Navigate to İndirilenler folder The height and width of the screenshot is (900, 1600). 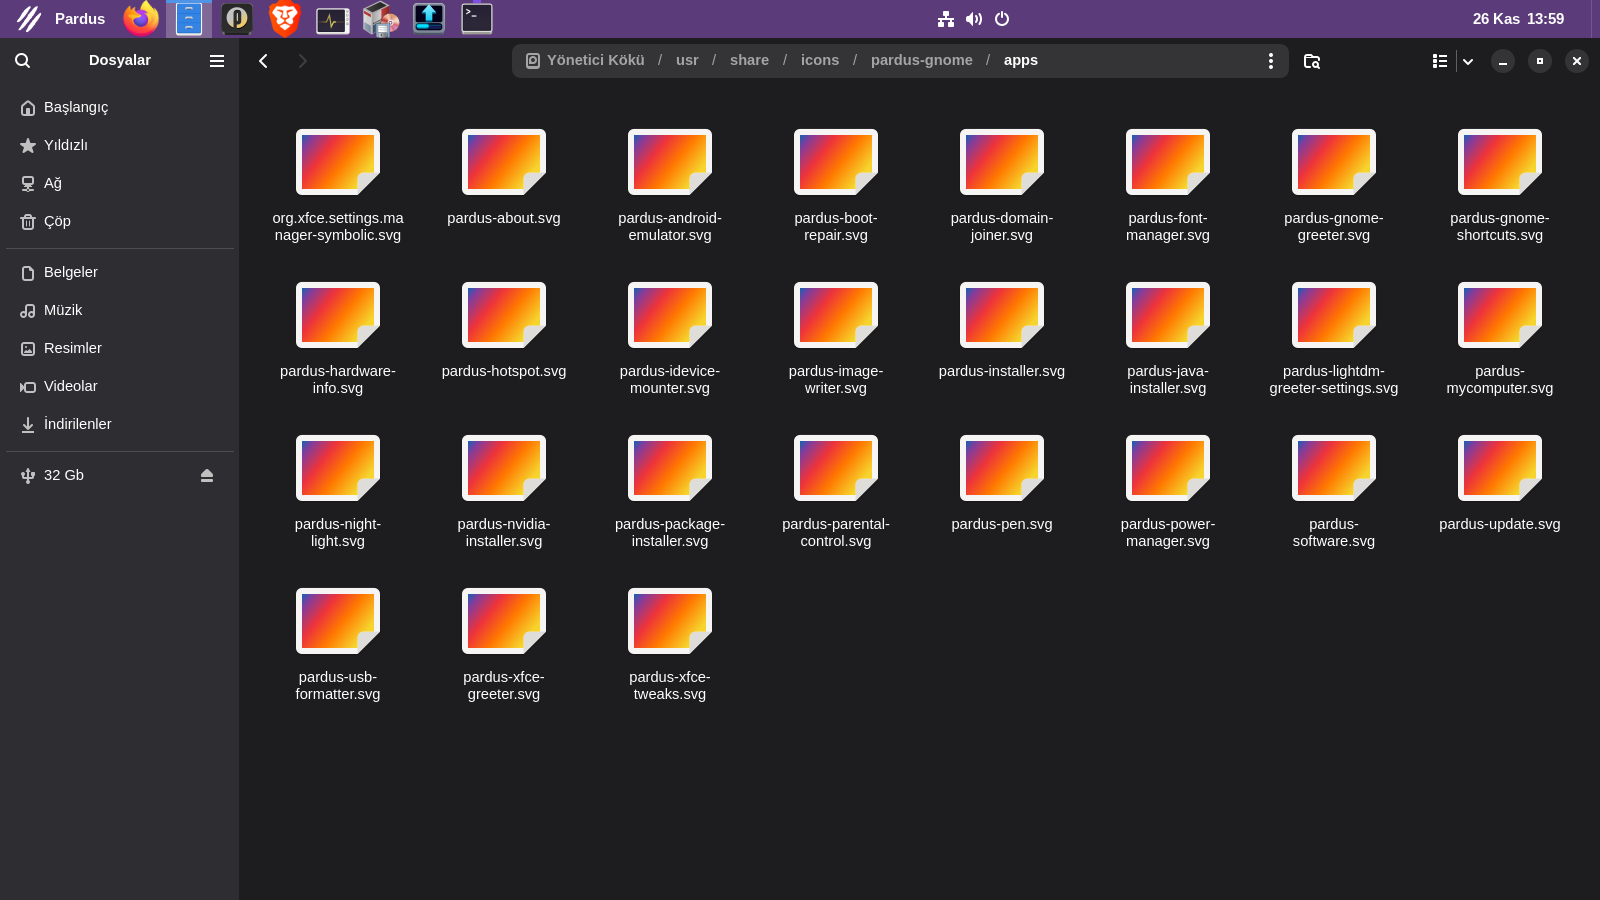pos(77,425)
